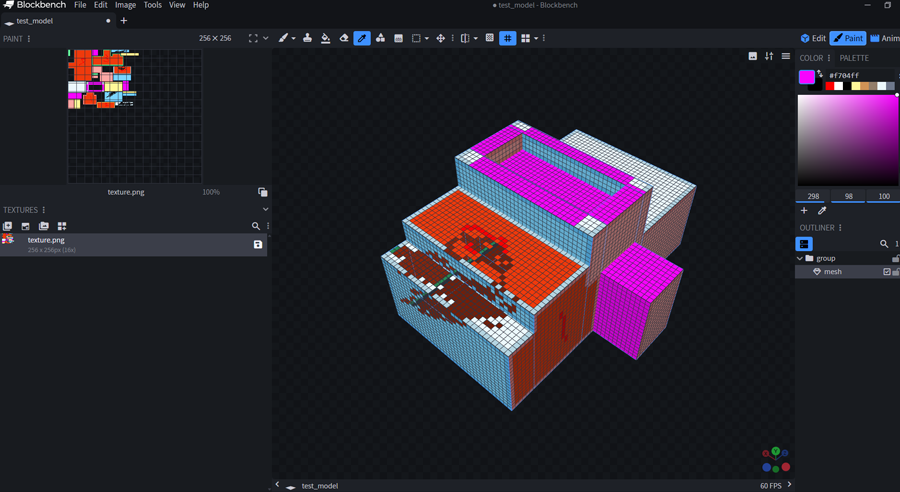Switch to the Palette tab
Viewport: 900px width, 492px height.
854,58
